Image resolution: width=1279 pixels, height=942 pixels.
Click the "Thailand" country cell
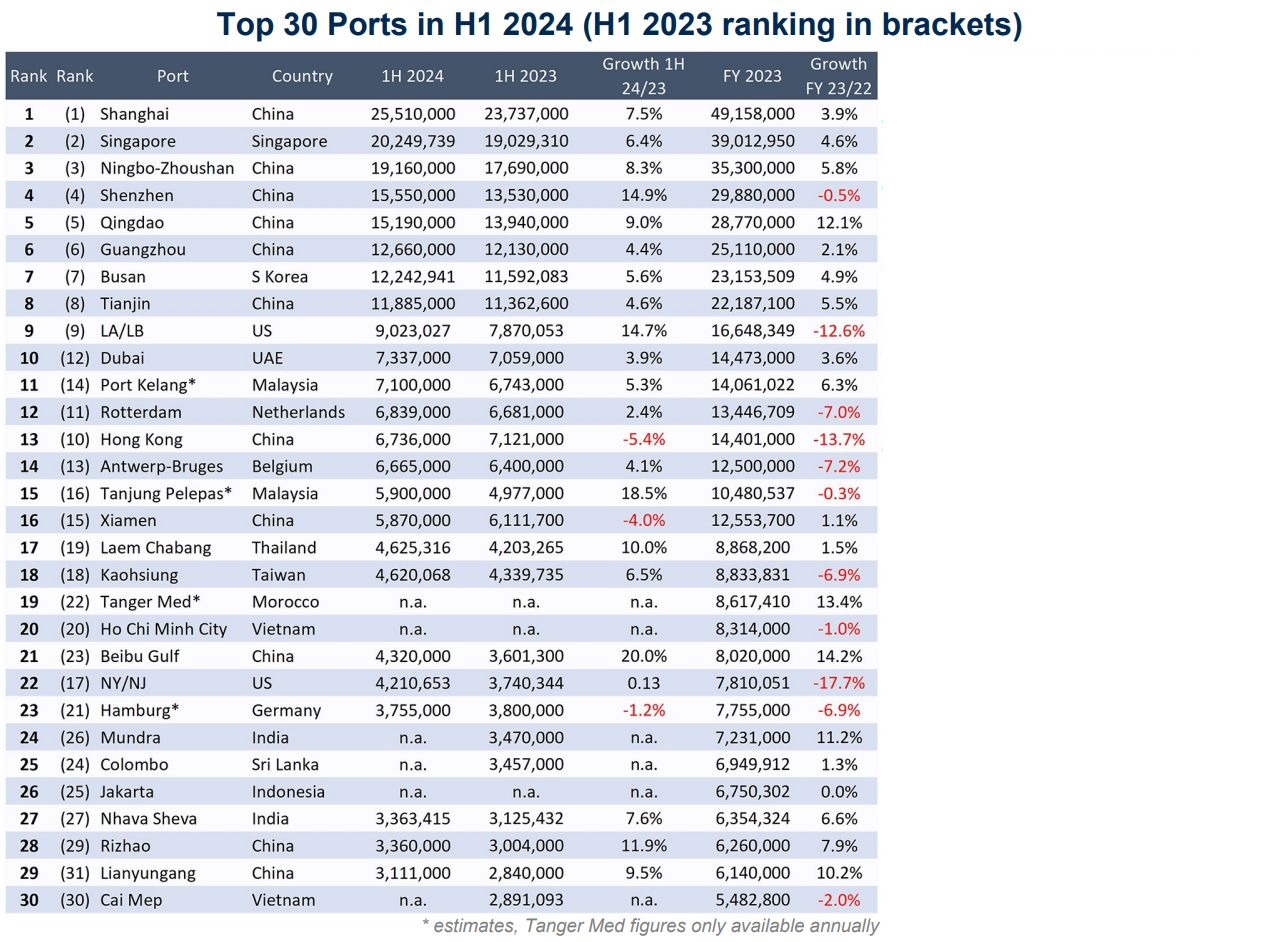(x=284, y=548)
